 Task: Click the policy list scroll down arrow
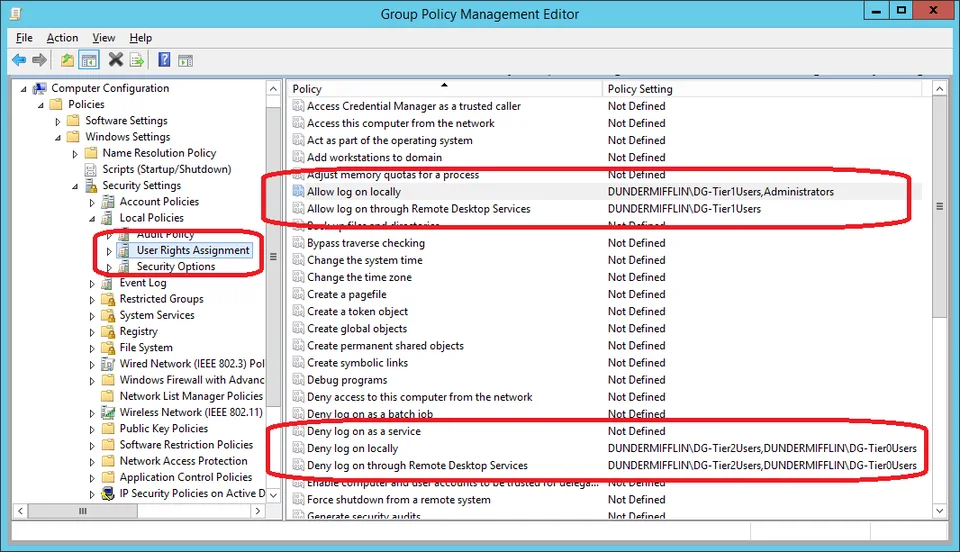[x=940, y=511]
